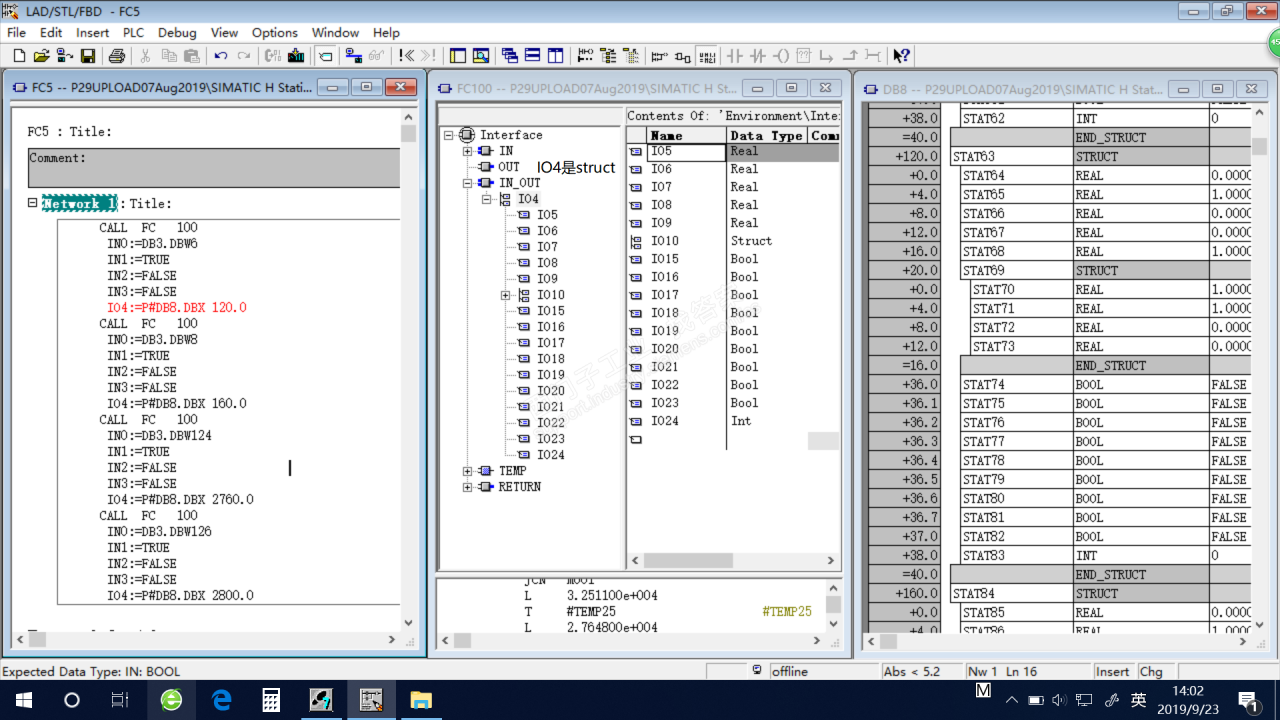Save the block with the floppy icon
Viewport: 1280px width, 720px height.
88,56
